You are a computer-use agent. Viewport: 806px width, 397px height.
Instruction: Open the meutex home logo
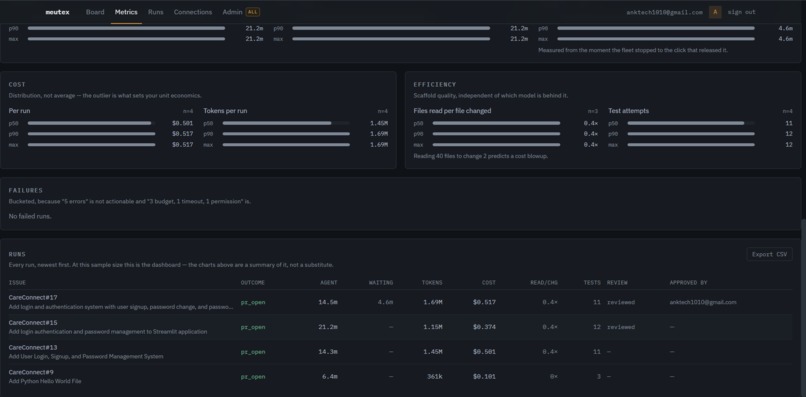57,12
